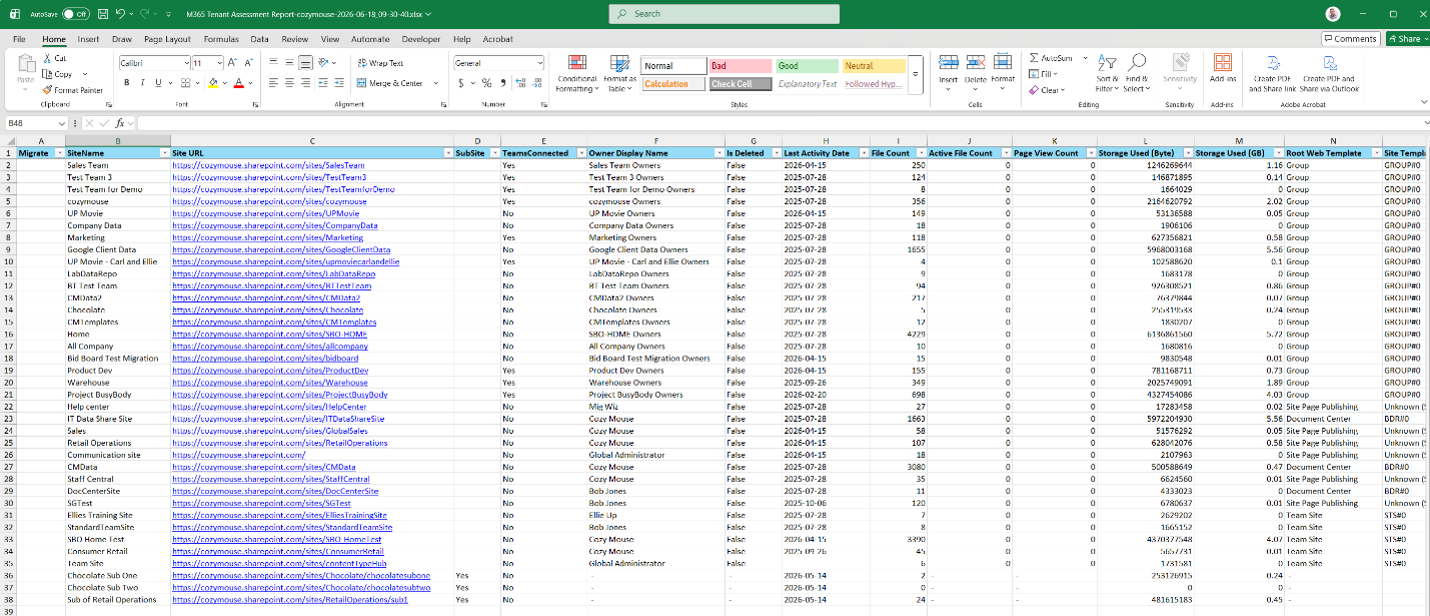The image size is (1430, 616).
Task: Click the Comma Style icon
Action: point(502,83)
